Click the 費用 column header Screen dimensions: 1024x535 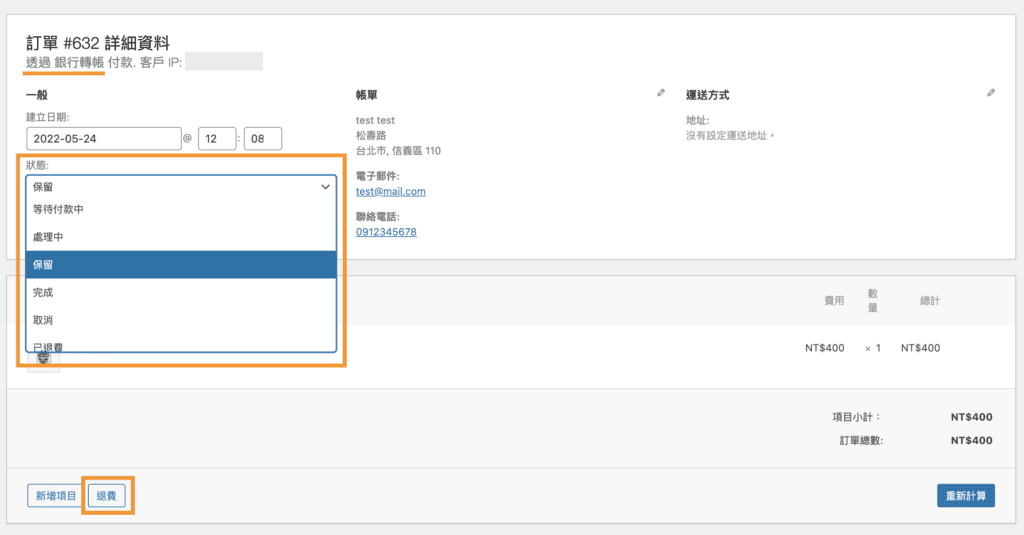834,300
